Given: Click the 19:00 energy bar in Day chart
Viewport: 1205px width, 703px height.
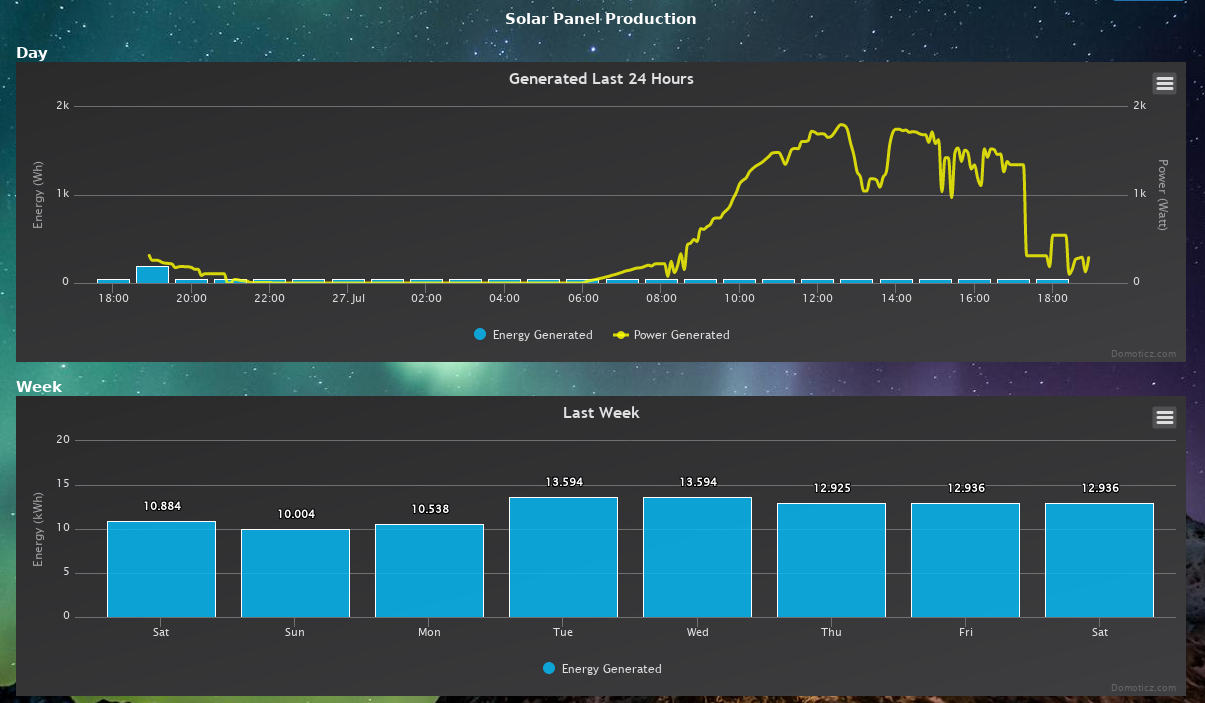Looking at the screenshot, I should [152, 274].
